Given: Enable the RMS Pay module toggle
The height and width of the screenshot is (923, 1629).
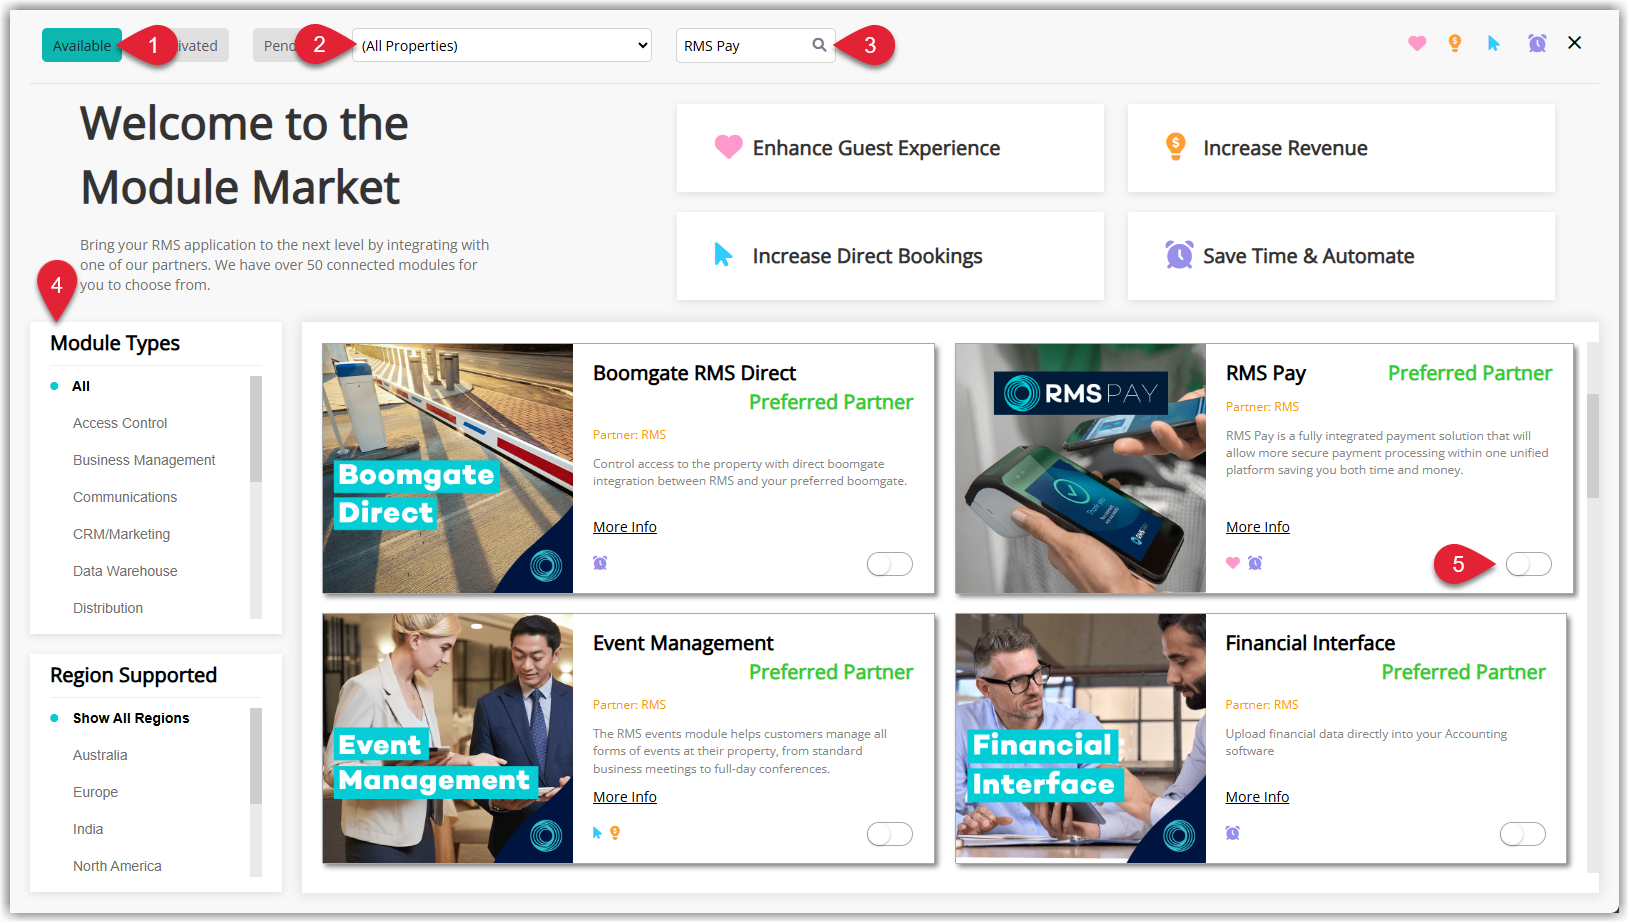Looking at the screenshot, I should coord(1529,564).
